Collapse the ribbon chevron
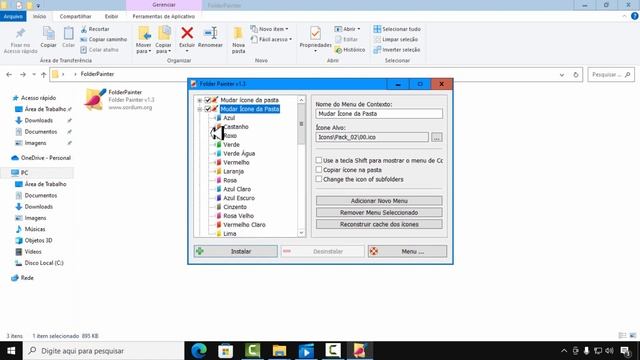Screen dimensions: 640x360 click(624, 16)
